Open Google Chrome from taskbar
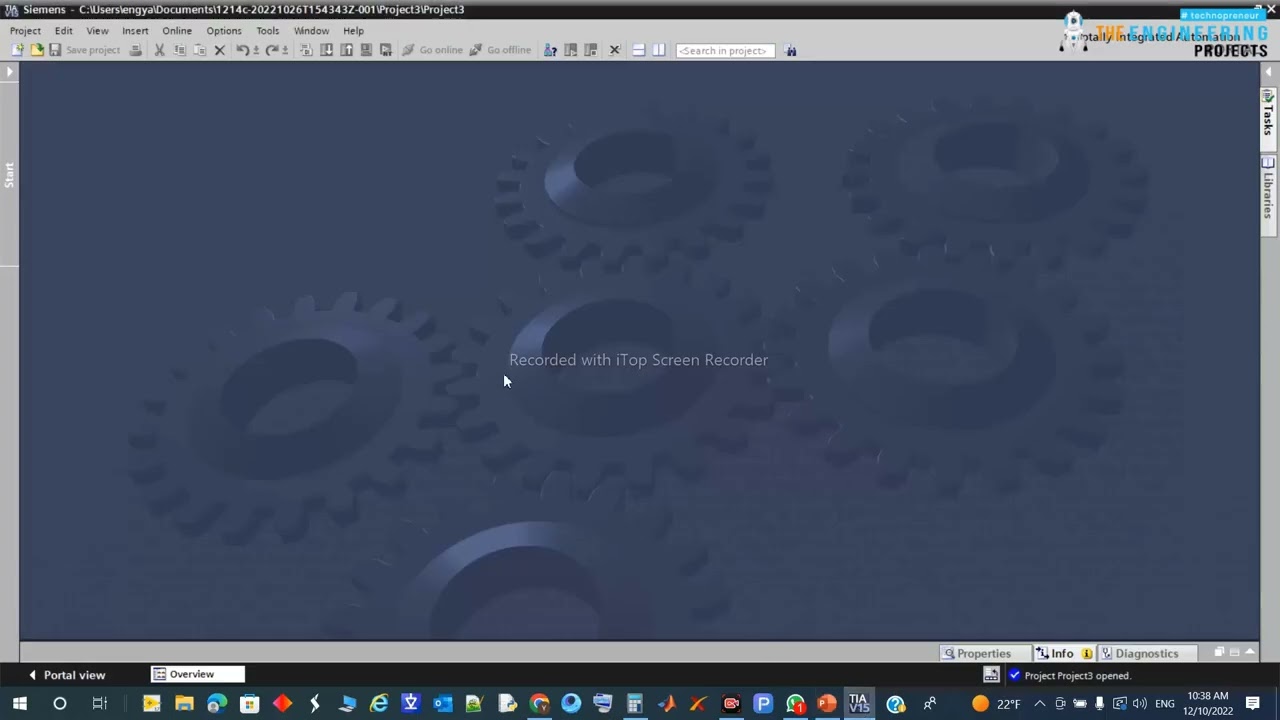The height and width of the screenshot is (720, 1280). pos(539,704)
